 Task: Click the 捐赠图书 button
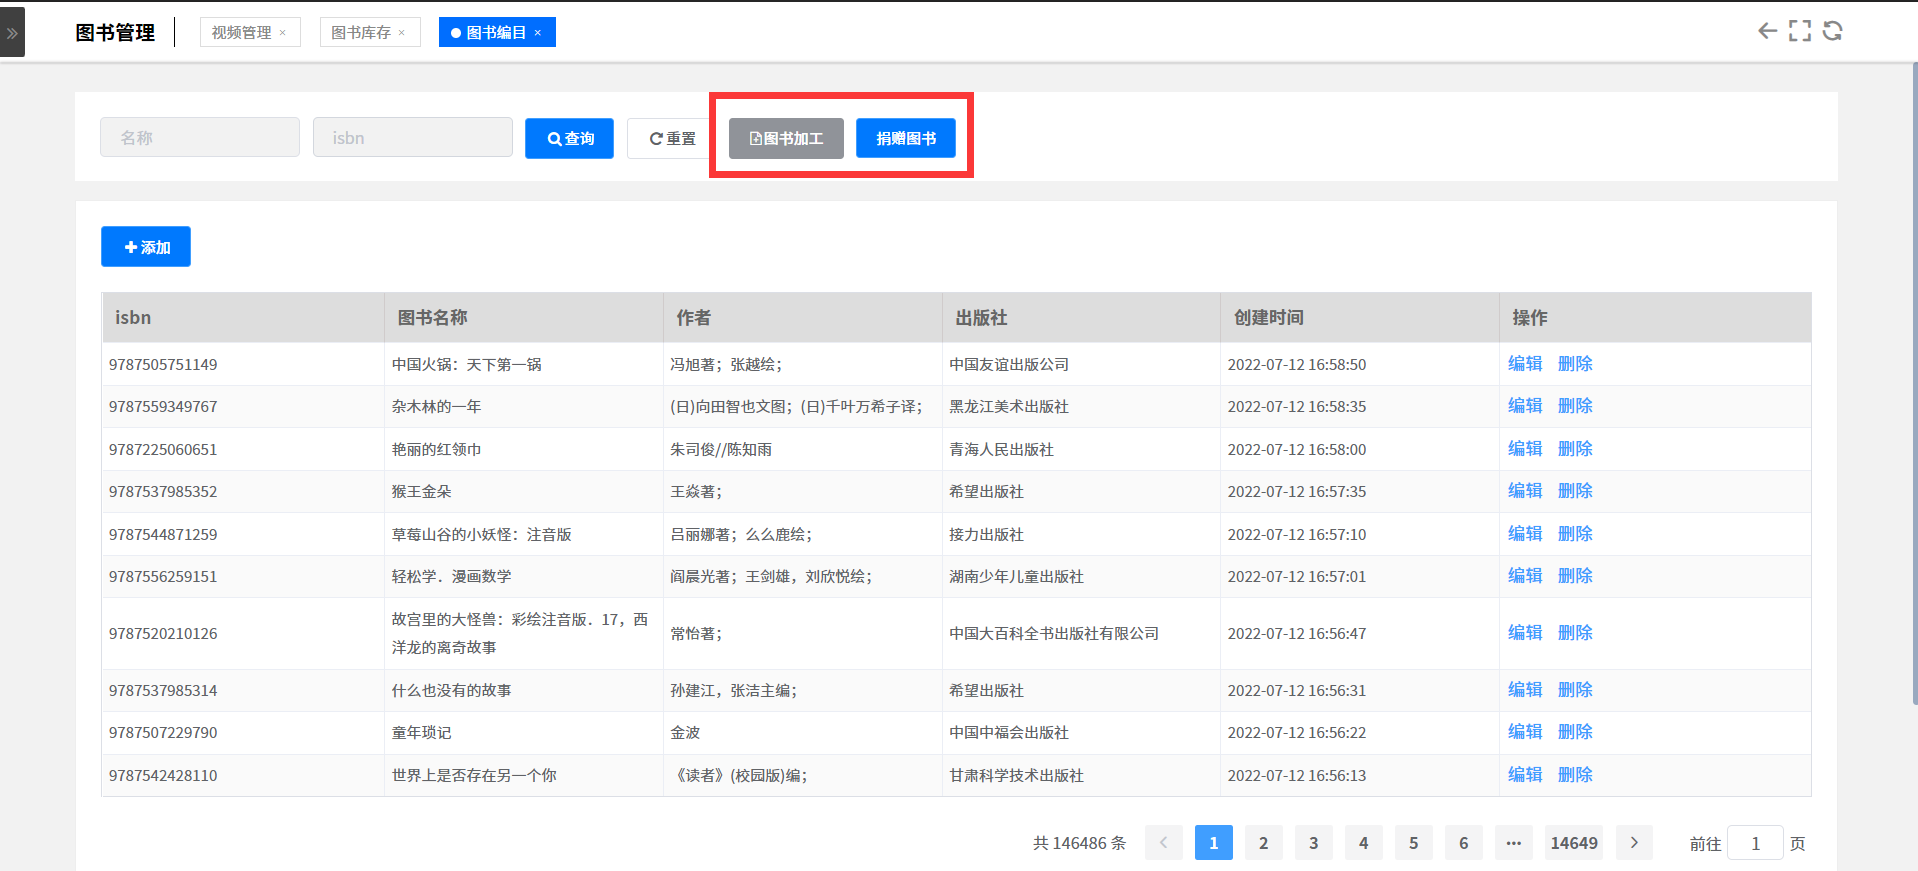click(x=905, y=139)
